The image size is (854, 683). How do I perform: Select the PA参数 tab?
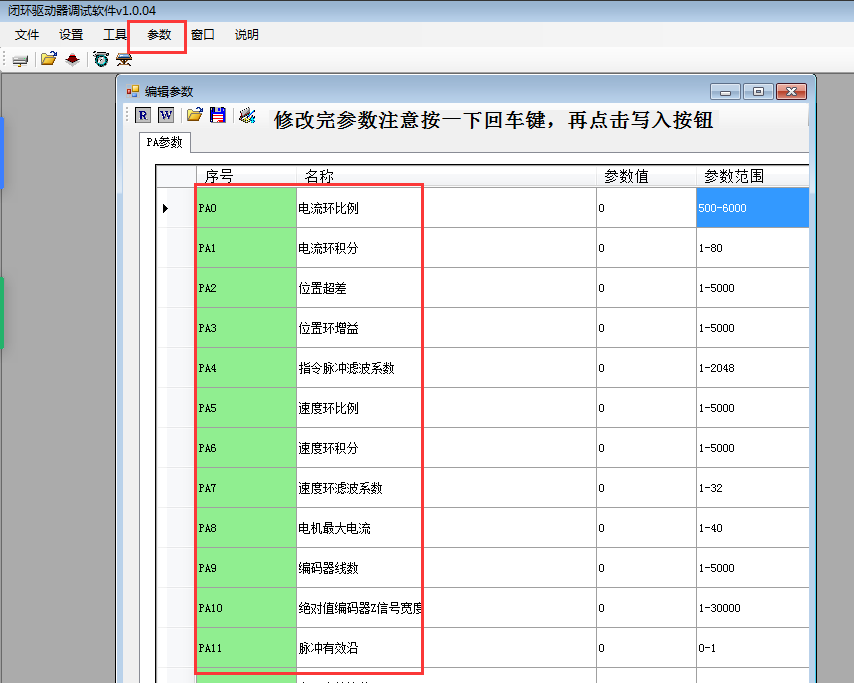(x=164, y=142)
